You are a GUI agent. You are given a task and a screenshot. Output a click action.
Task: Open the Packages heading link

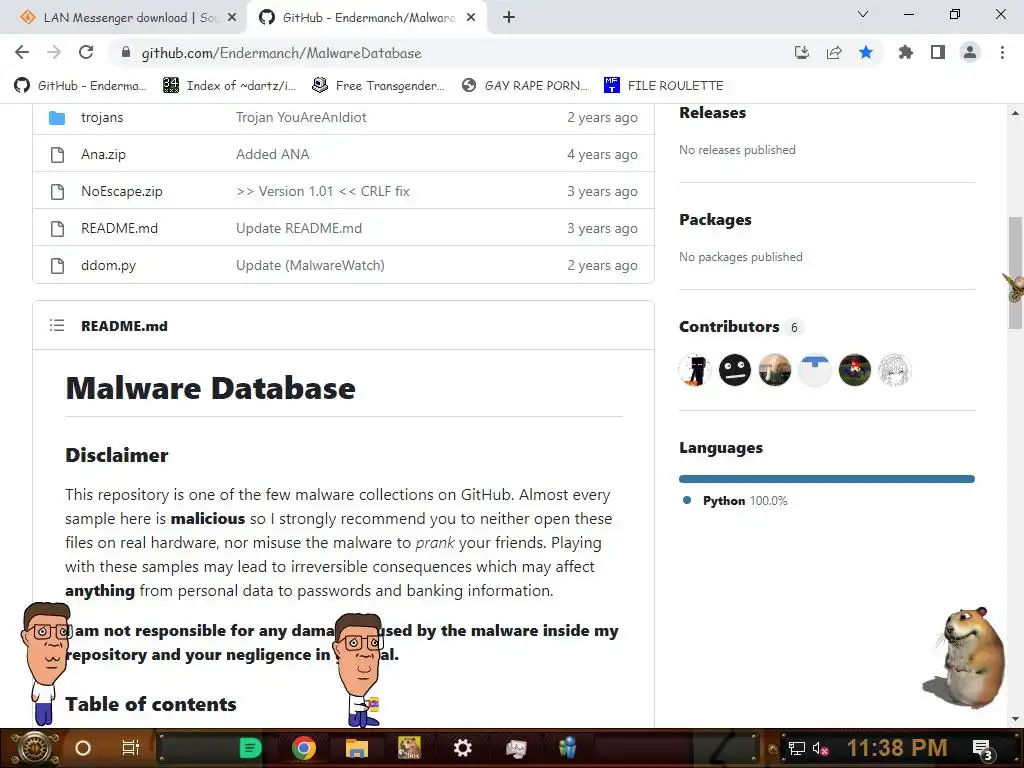(715, 220)
